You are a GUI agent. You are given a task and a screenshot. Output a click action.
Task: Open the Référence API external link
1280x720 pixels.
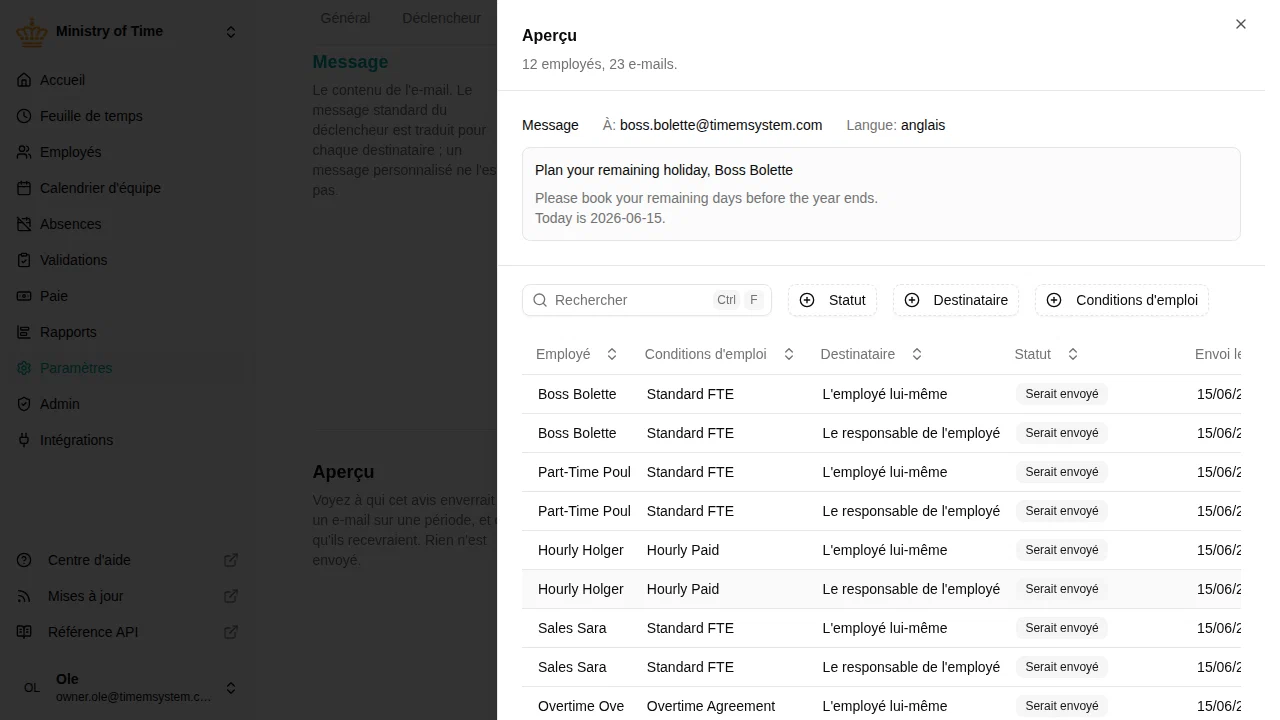click(231, 632)
